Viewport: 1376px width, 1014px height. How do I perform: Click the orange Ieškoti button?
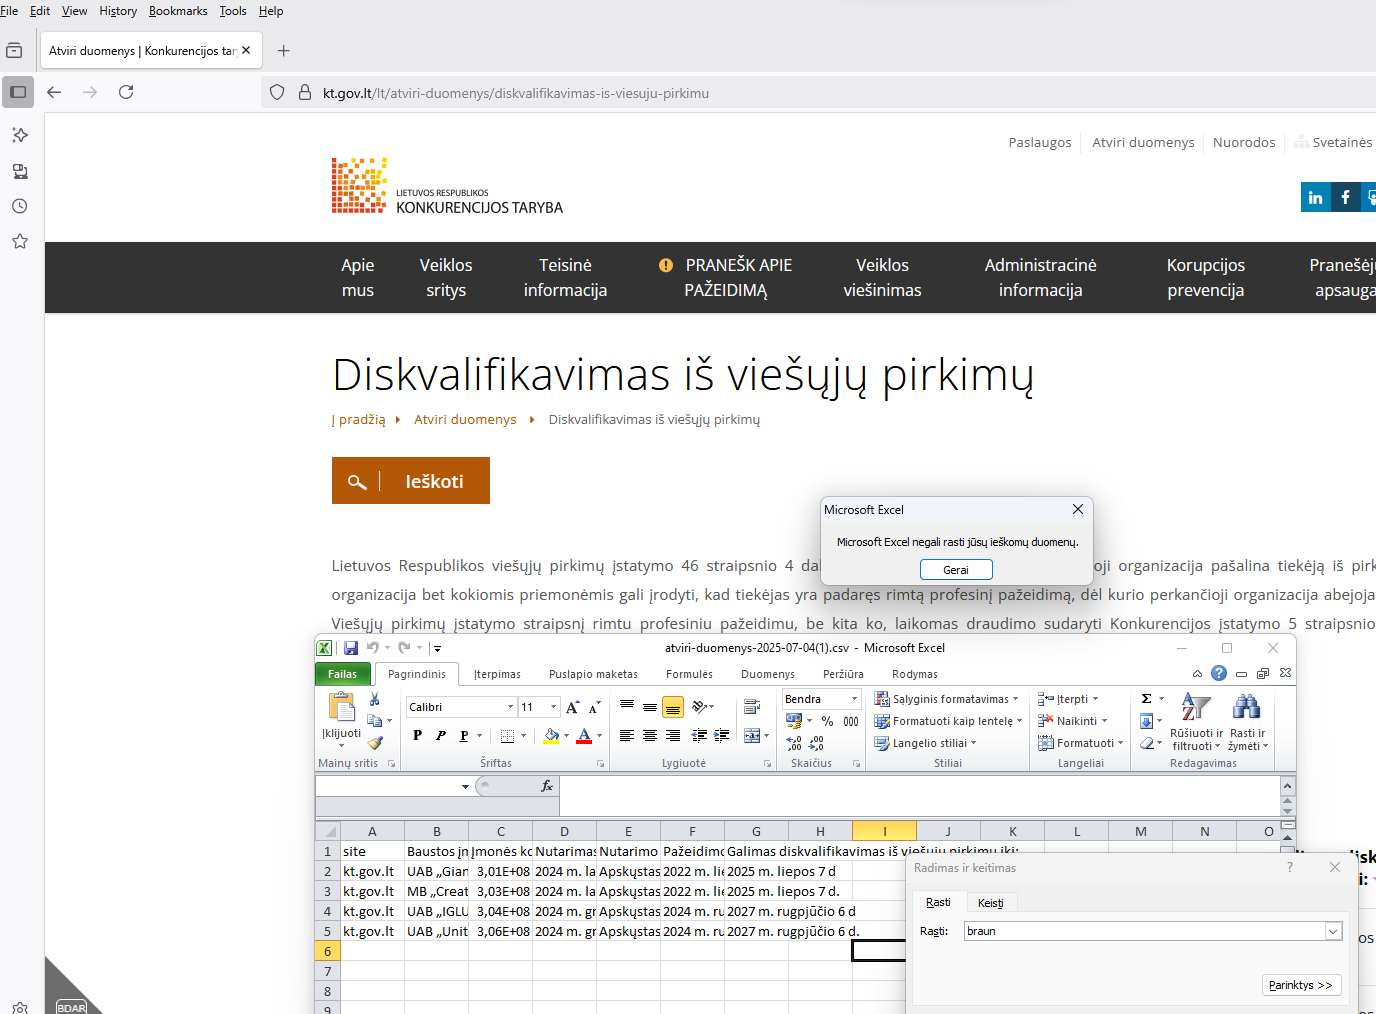[411, 481]
